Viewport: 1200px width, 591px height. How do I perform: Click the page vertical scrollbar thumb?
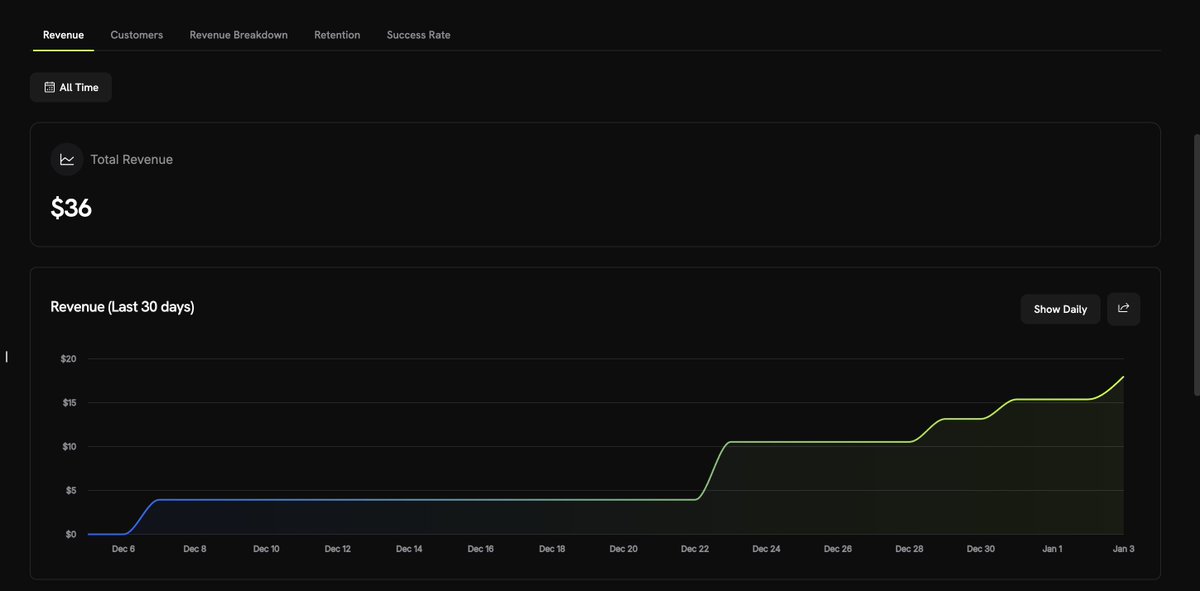pos(1196,265)
